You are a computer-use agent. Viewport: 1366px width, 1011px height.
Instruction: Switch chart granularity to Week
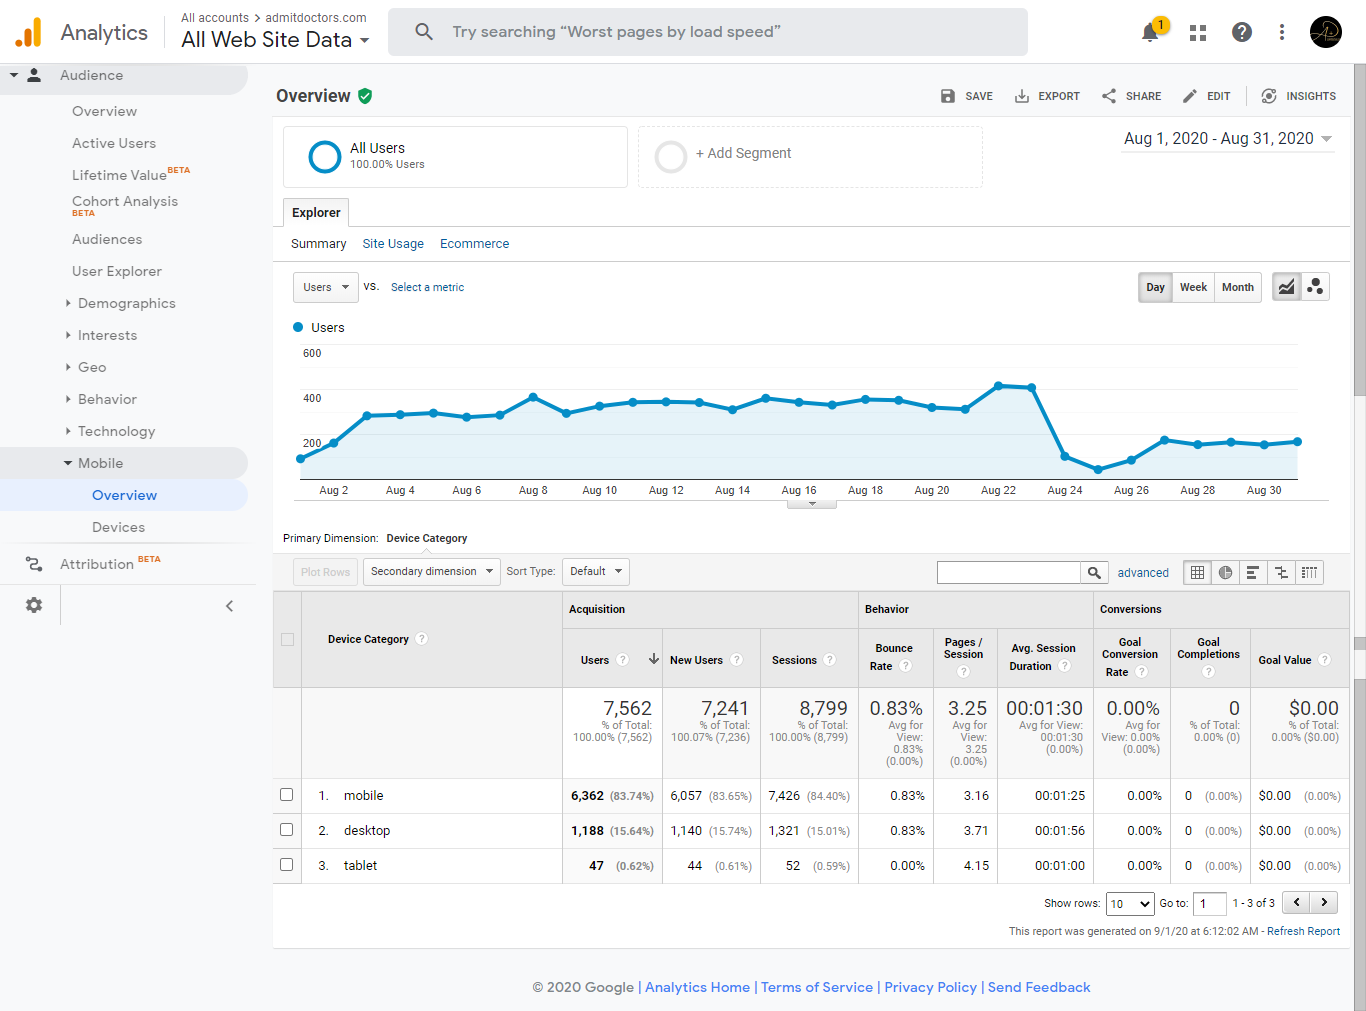tap(1193, 287)
